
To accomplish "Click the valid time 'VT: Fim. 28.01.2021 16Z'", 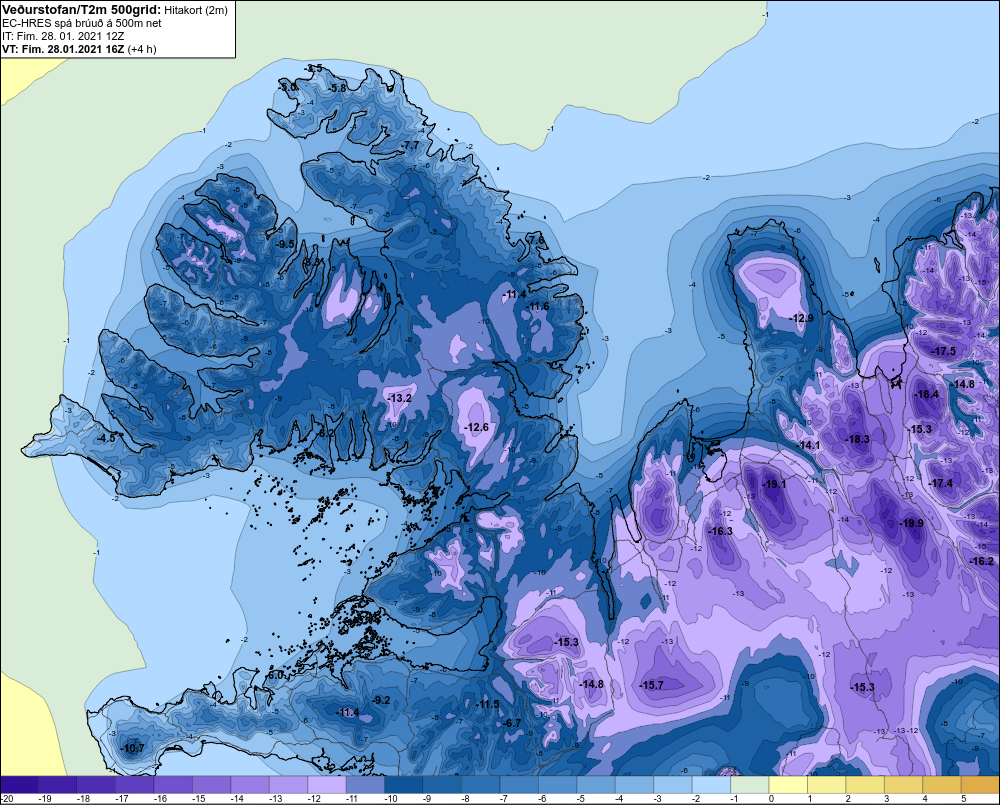I will 63,49.
